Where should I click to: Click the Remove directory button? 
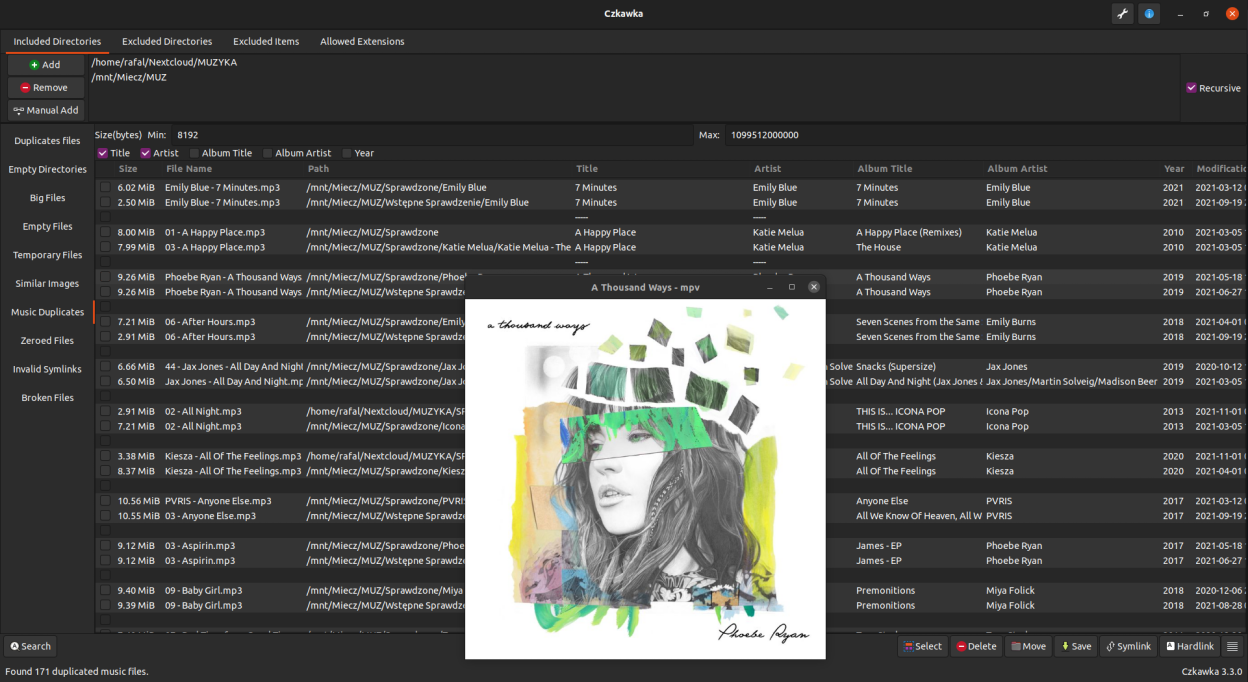(46, 88)
